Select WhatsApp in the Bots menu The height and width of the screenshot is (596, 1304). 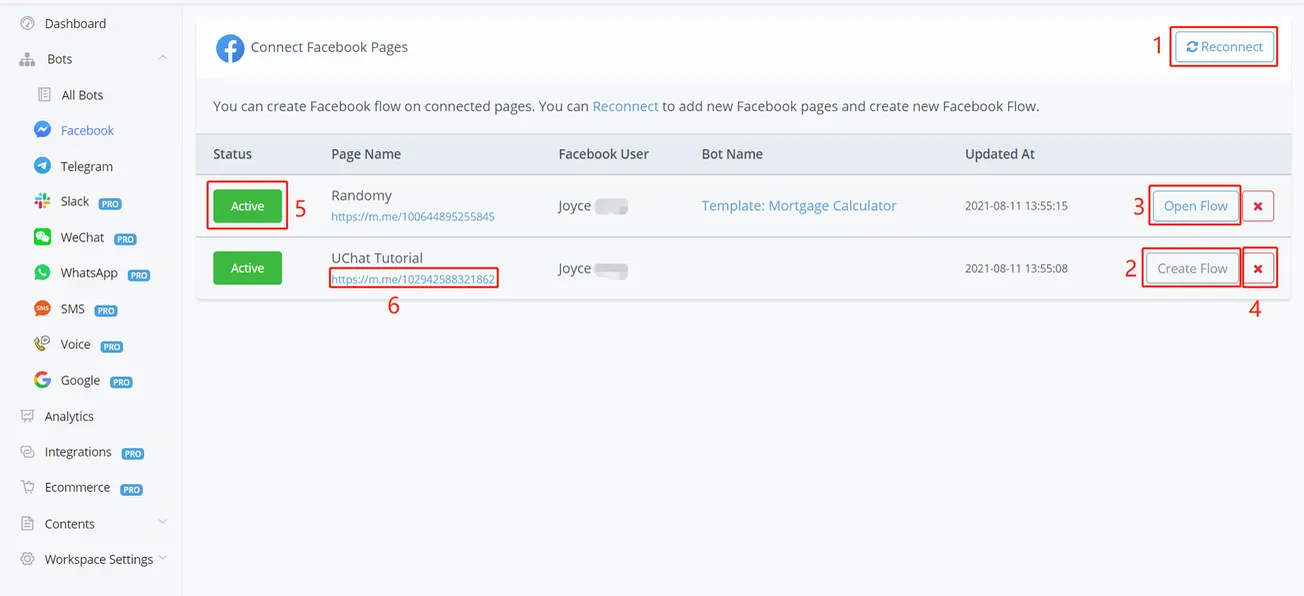[89, 273]
